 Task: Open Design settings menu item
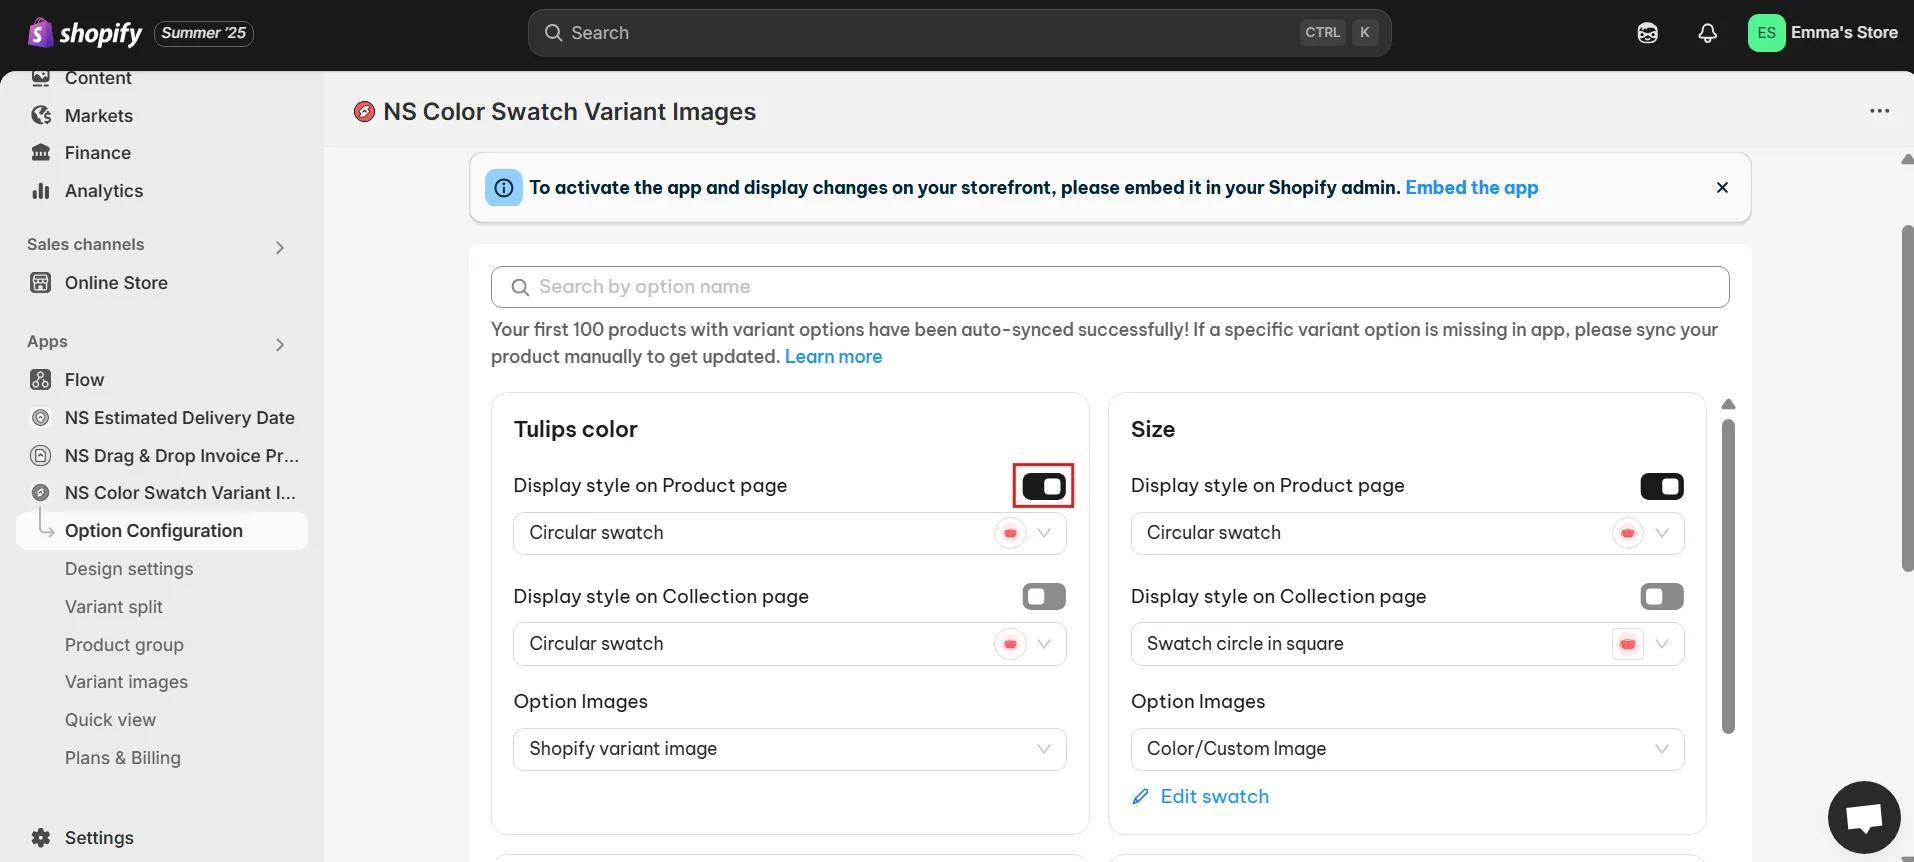tap(129, 569)
